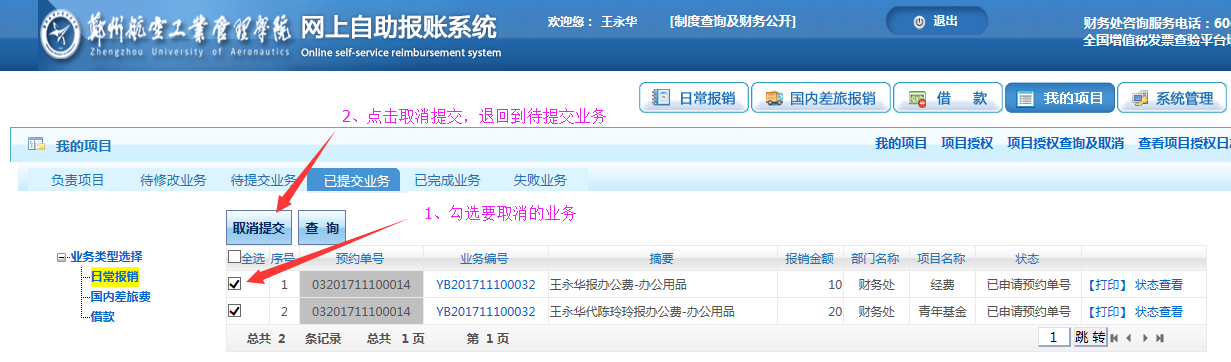
Task: Click 【打印】 for the 青年基金 row
Action: [x=1107, y=311]
